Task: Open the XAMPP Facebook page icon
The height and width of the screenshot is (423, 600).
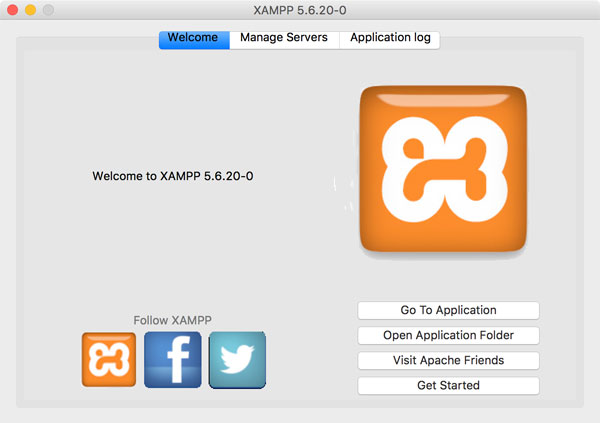Action: coord(173,360)
